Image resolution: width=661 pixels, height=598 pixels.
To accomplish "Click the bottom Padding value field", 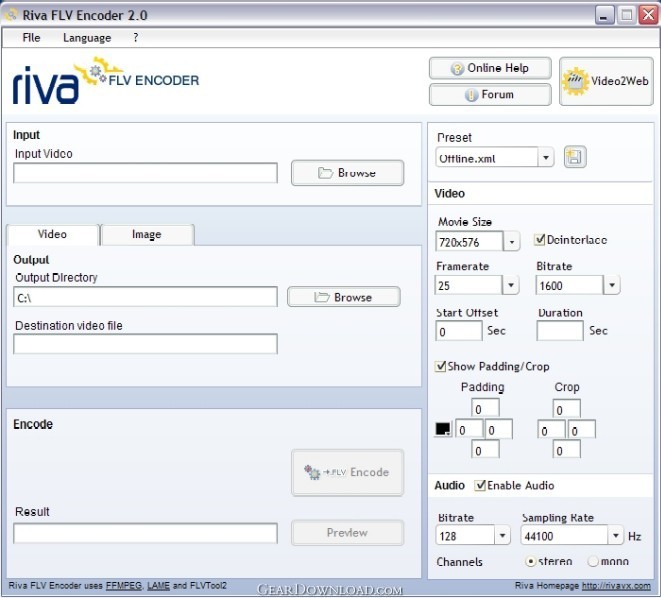I will coord(485,449).
